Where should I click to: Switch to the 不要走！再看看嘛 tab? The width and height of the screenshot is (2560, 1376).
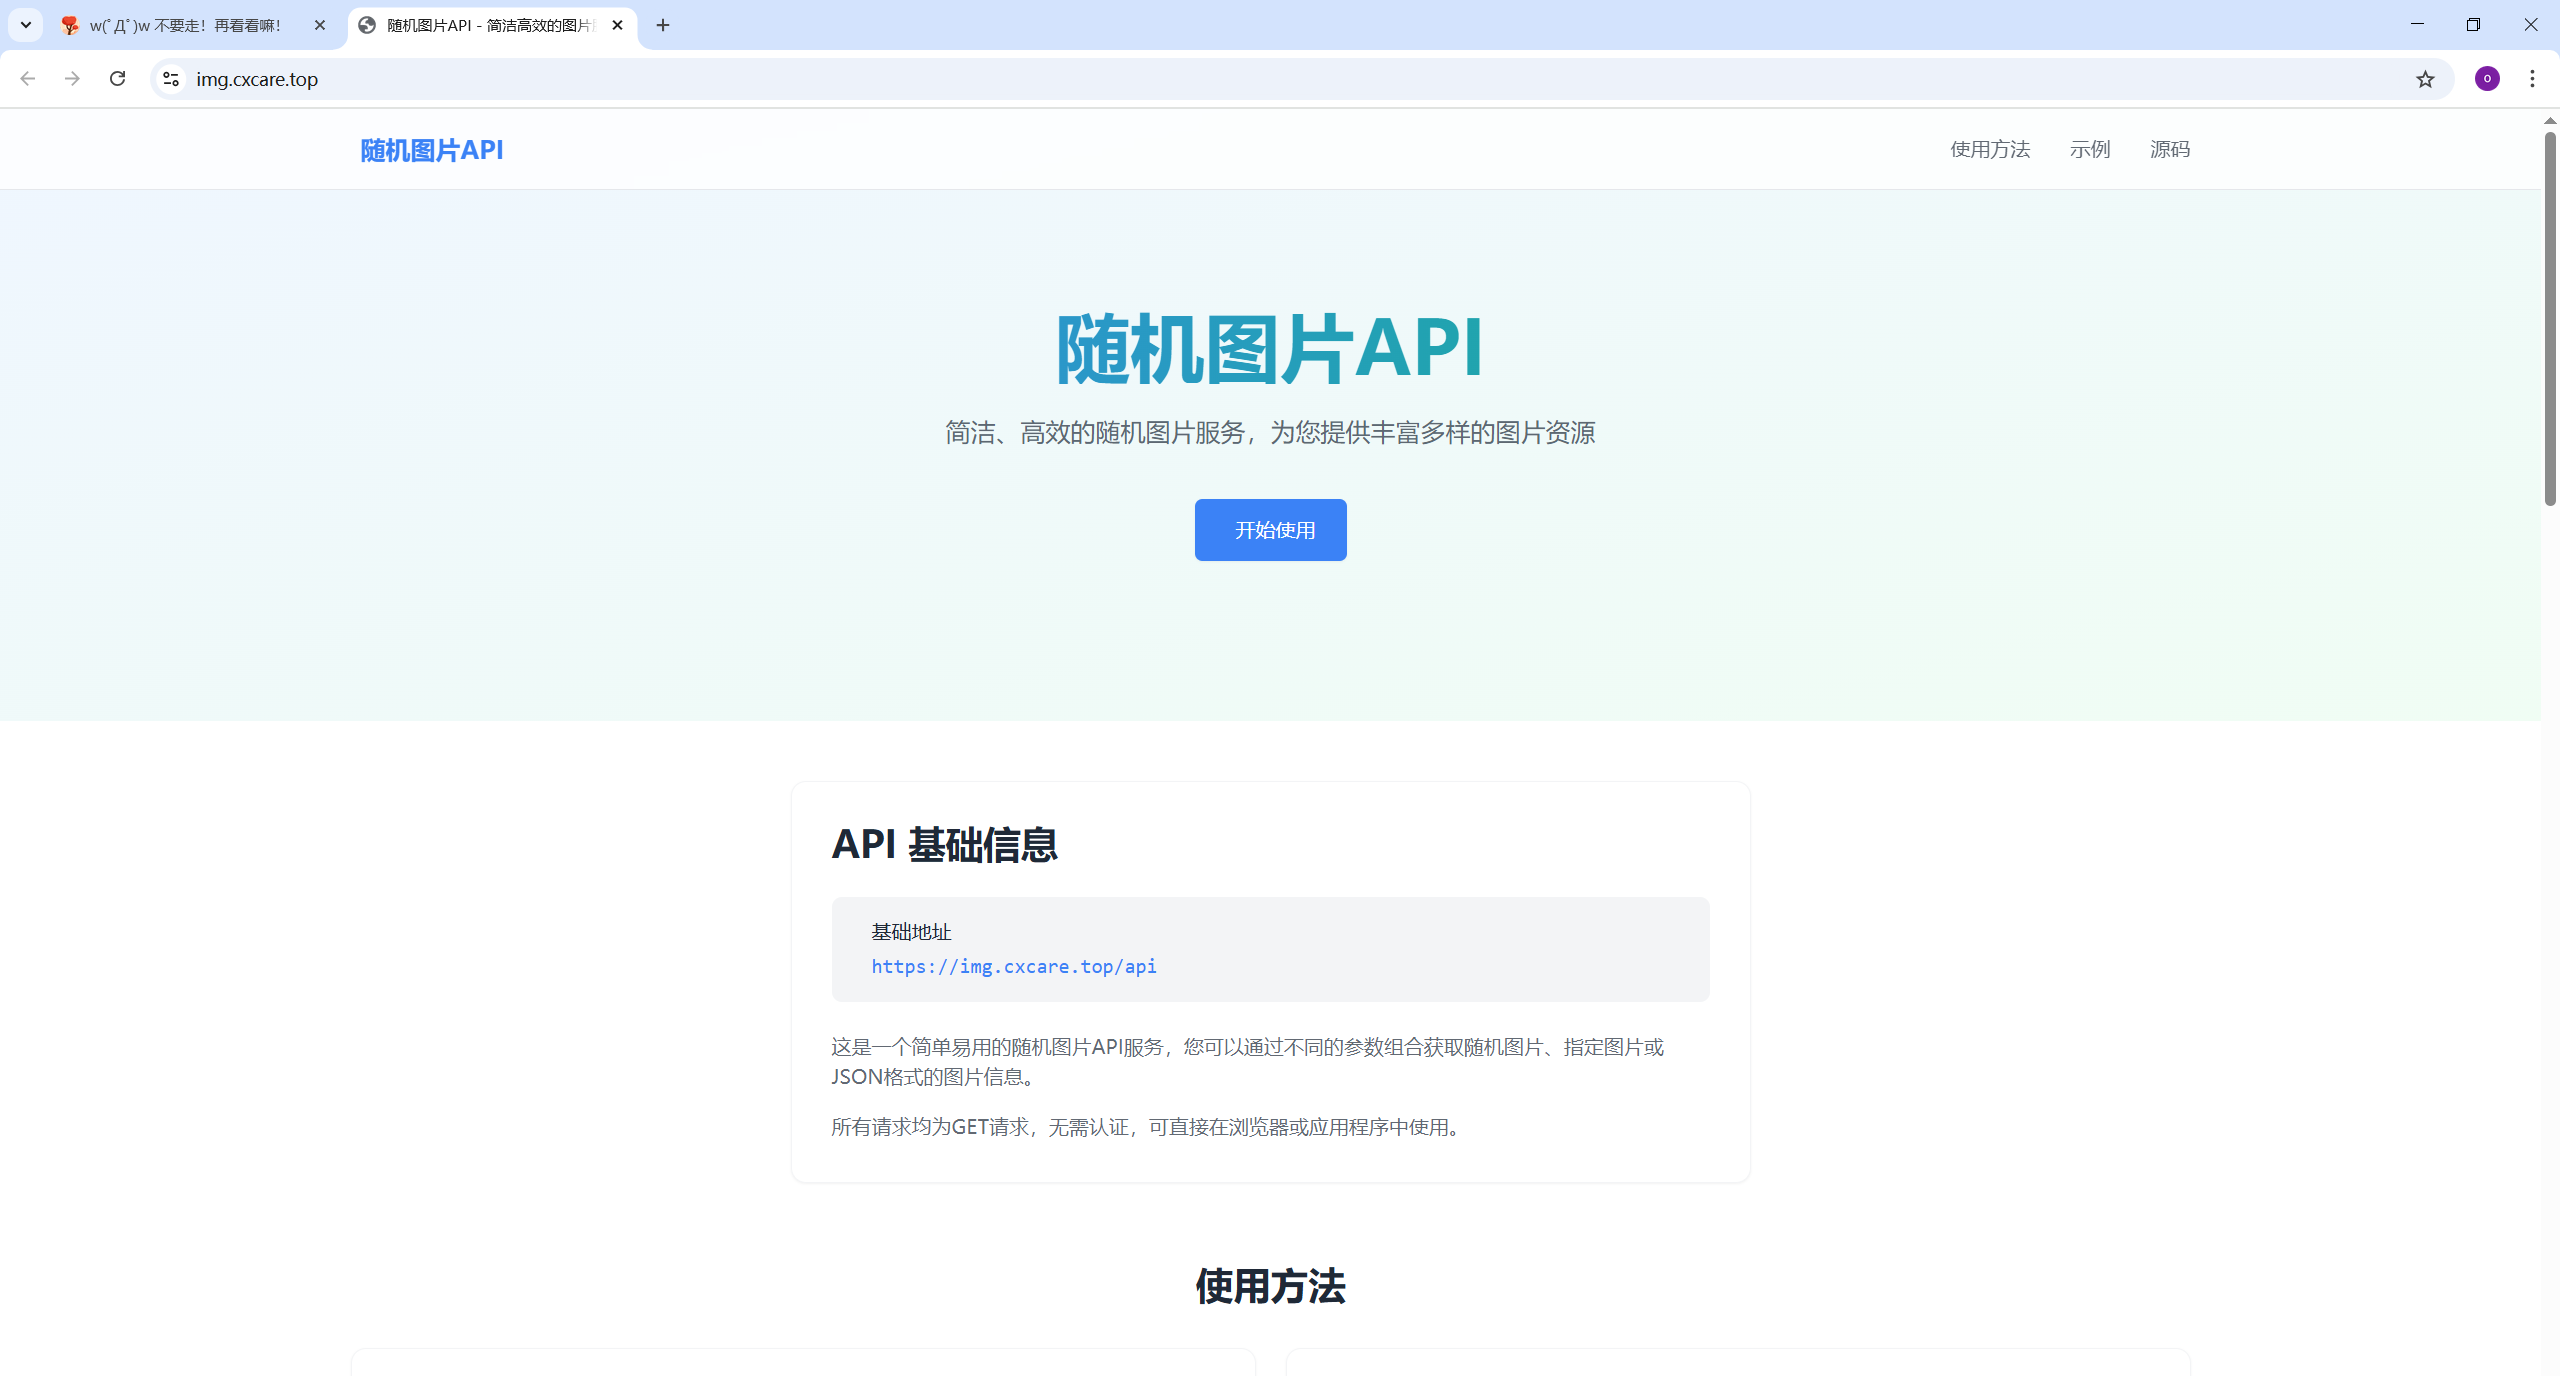click(185, 25)
